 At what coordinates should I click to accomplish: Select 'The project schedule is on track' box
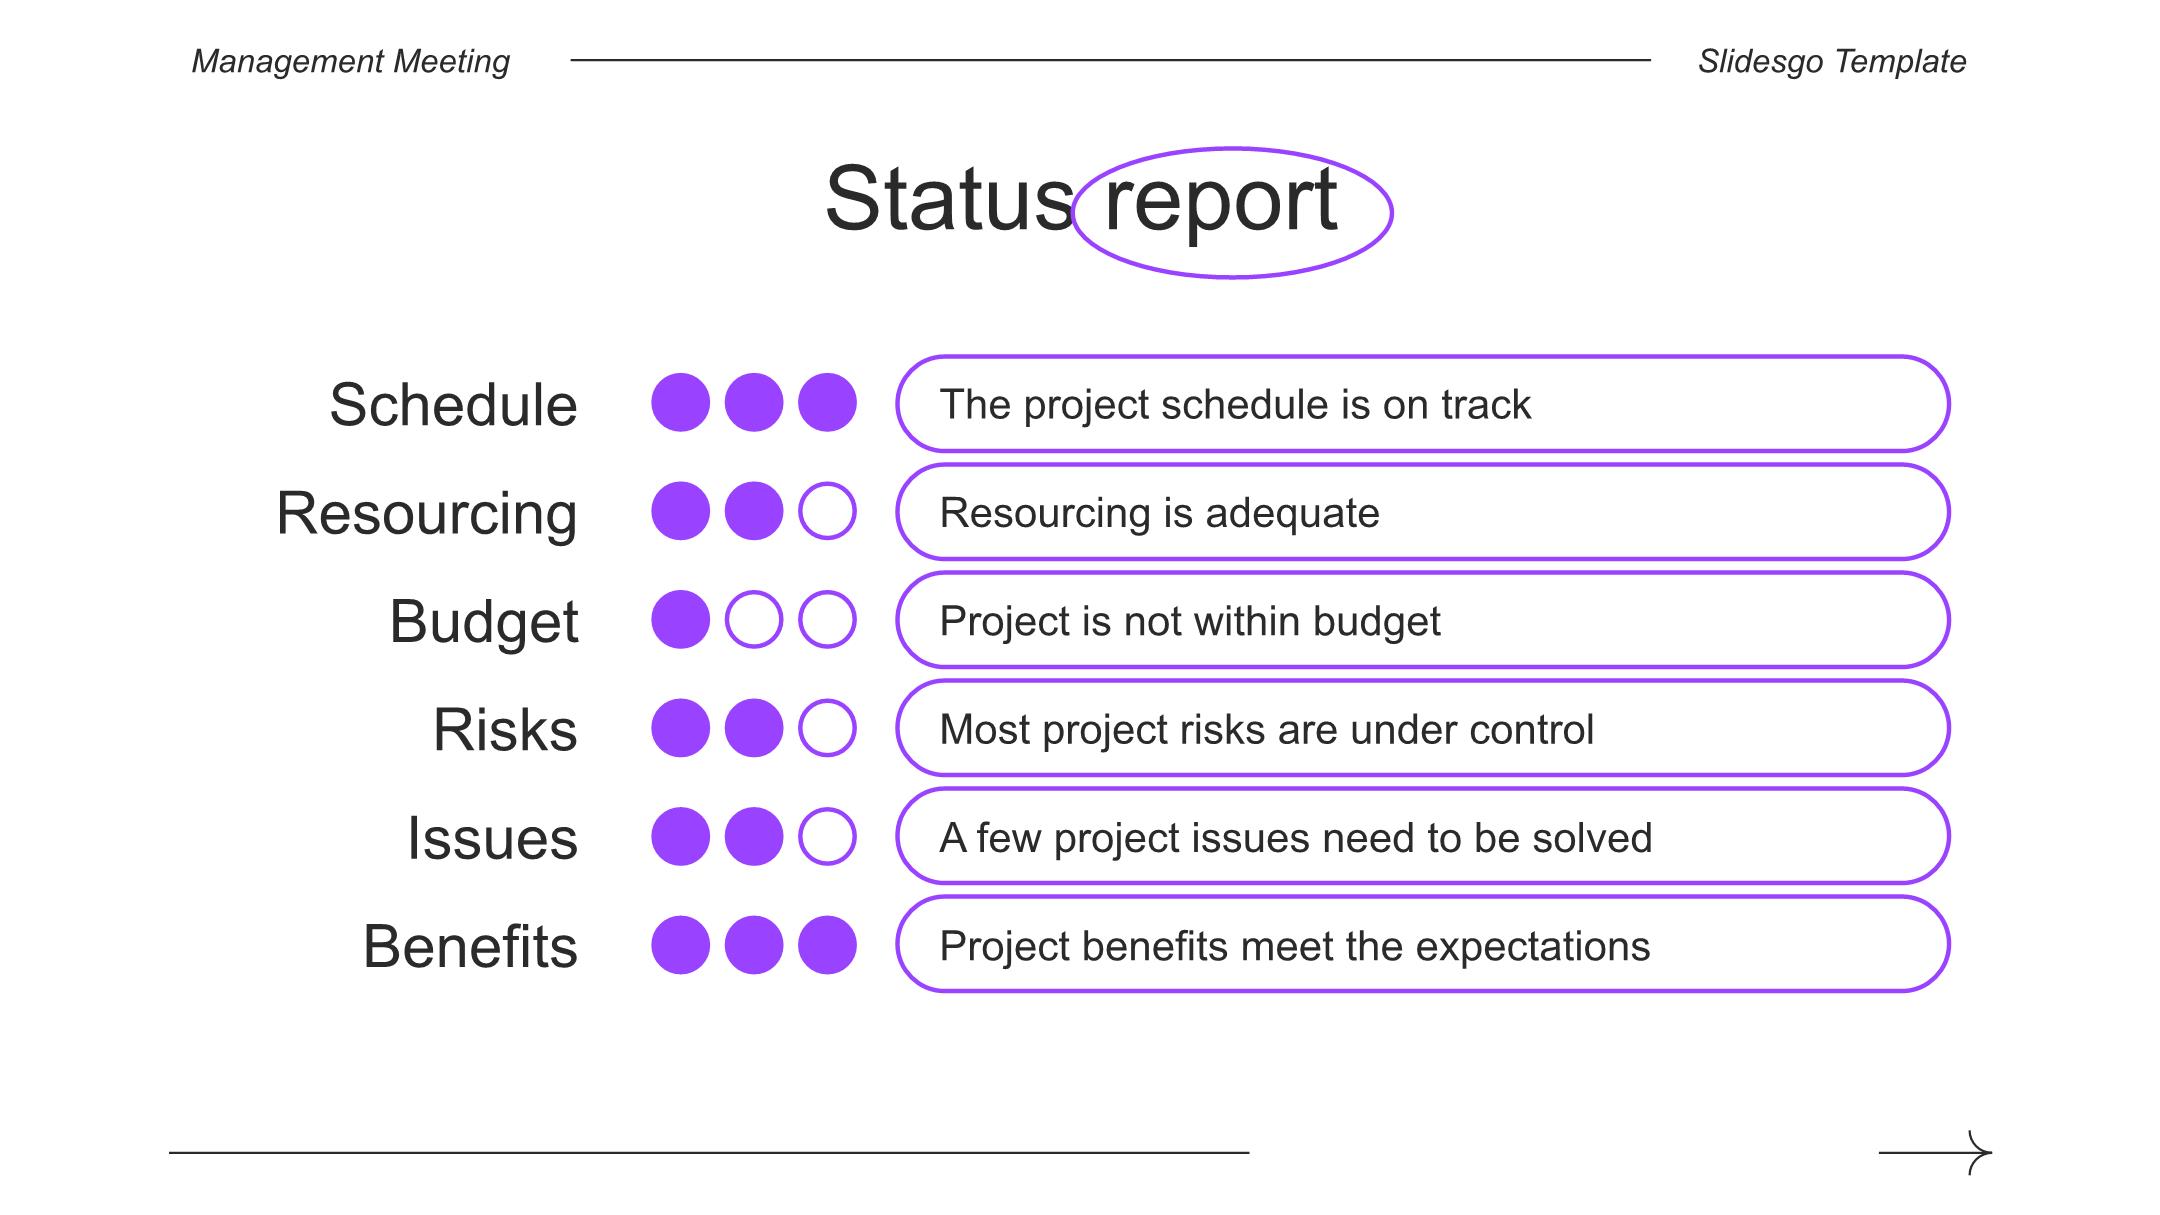(x=1423, y=404)
